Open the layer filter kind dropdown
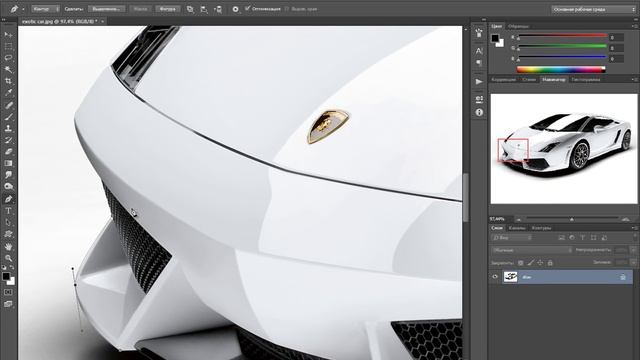The width and height of the screenshot is (640, 360). [512, 238]
